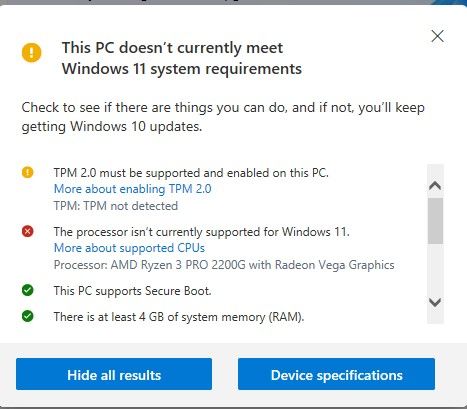Select the TPM not detected status text
467x409 pixels.
tap(116, 206)
